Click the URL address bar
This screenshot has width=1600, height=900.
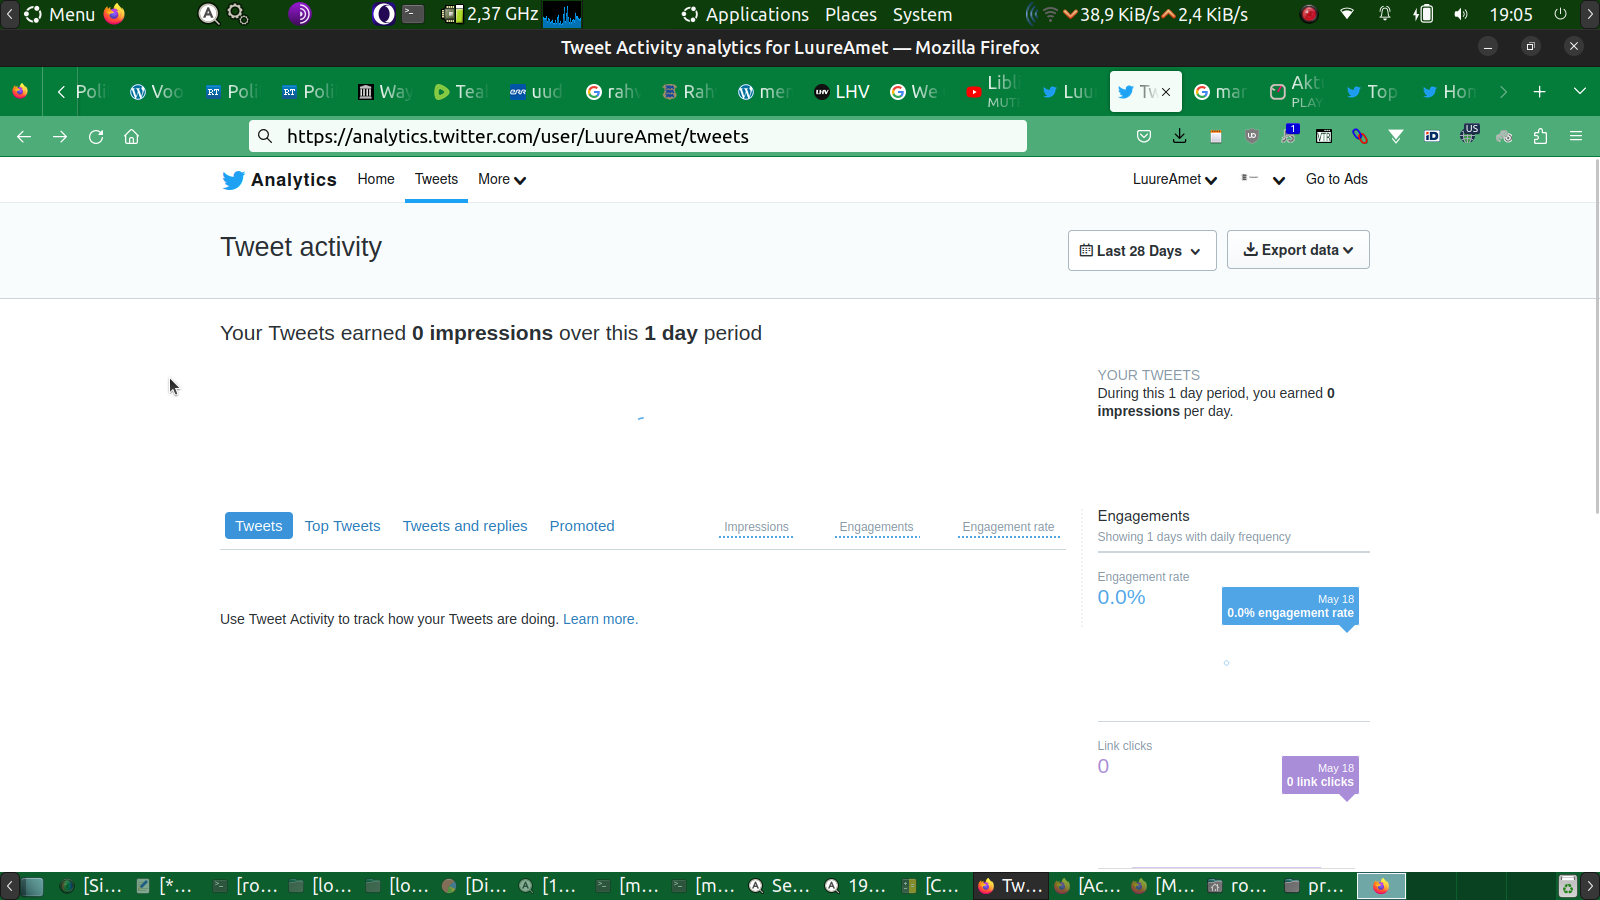click(638, 136)
